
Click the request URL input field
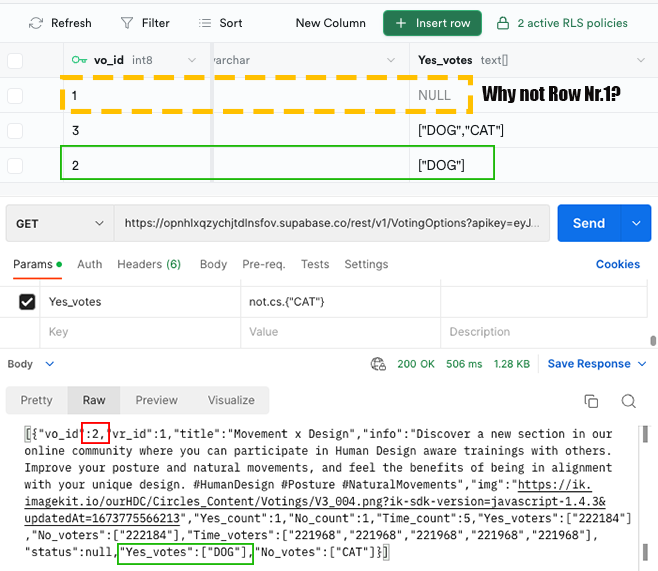pos(332,223)
